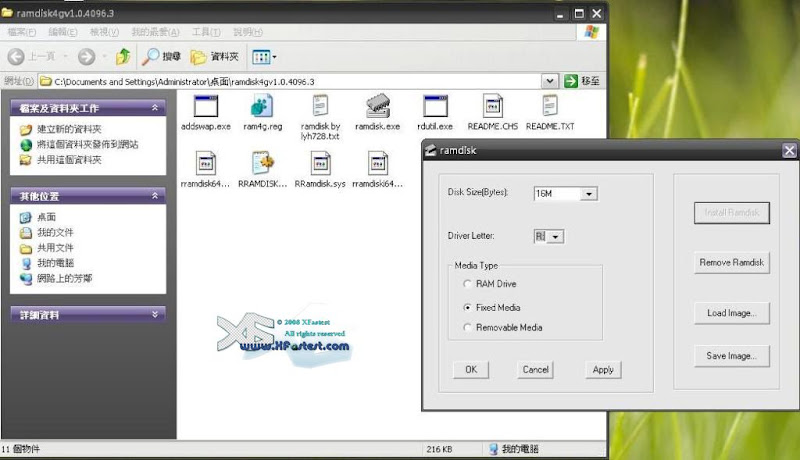Select the first rramdisk64 file in second row
Image resolution: width=800 pixels, height=460 pixels.
click(x=206, y=164)
